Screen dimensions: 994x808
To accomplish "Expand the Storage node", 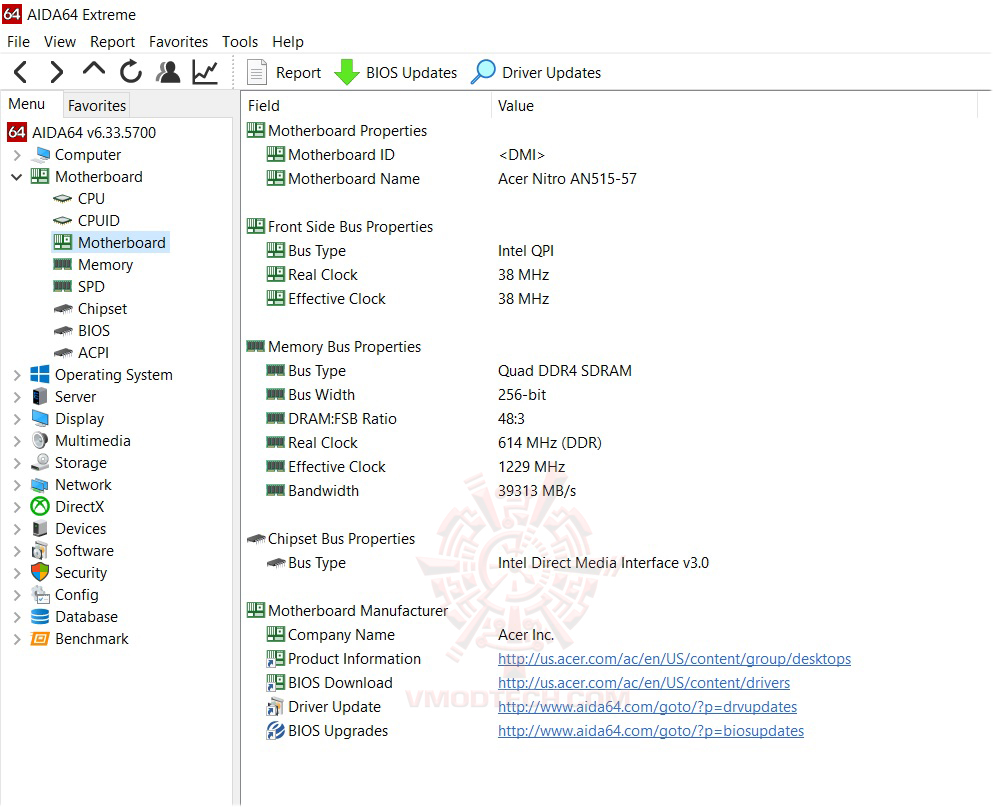I will tap(17, 463).
